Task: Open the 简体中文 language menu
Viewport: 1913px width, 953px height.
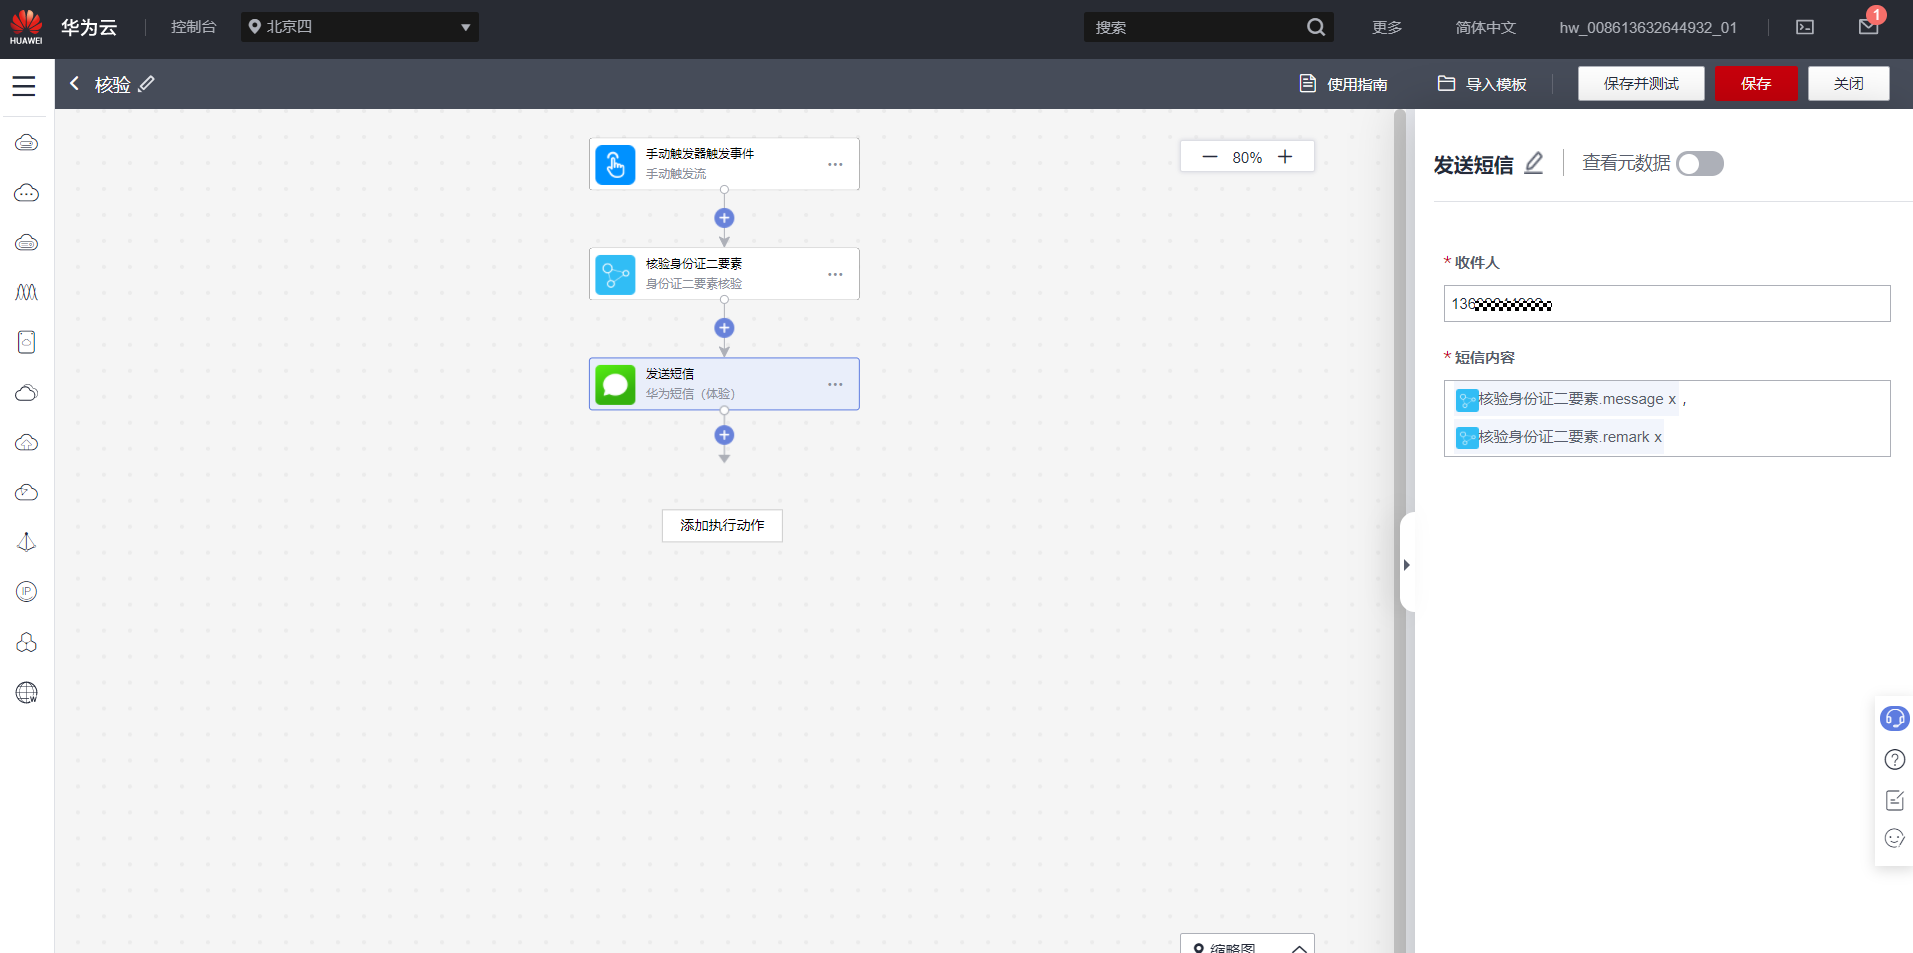Action: [x=1486, y=27]
